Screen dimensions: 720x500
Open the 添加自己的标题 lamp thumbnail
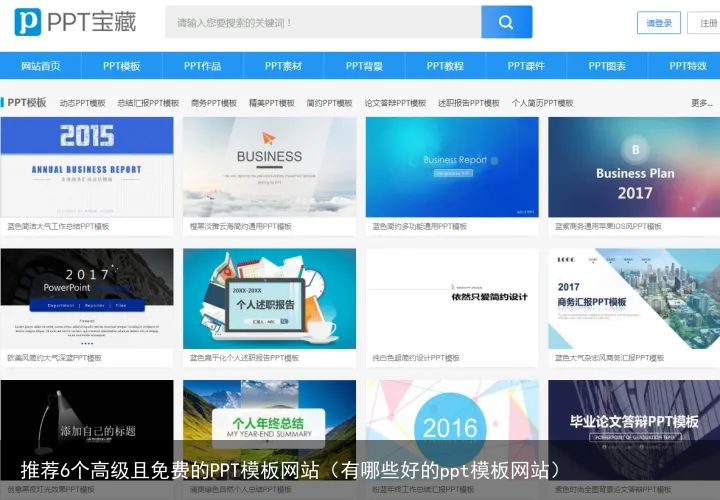(x=87, y=430)
